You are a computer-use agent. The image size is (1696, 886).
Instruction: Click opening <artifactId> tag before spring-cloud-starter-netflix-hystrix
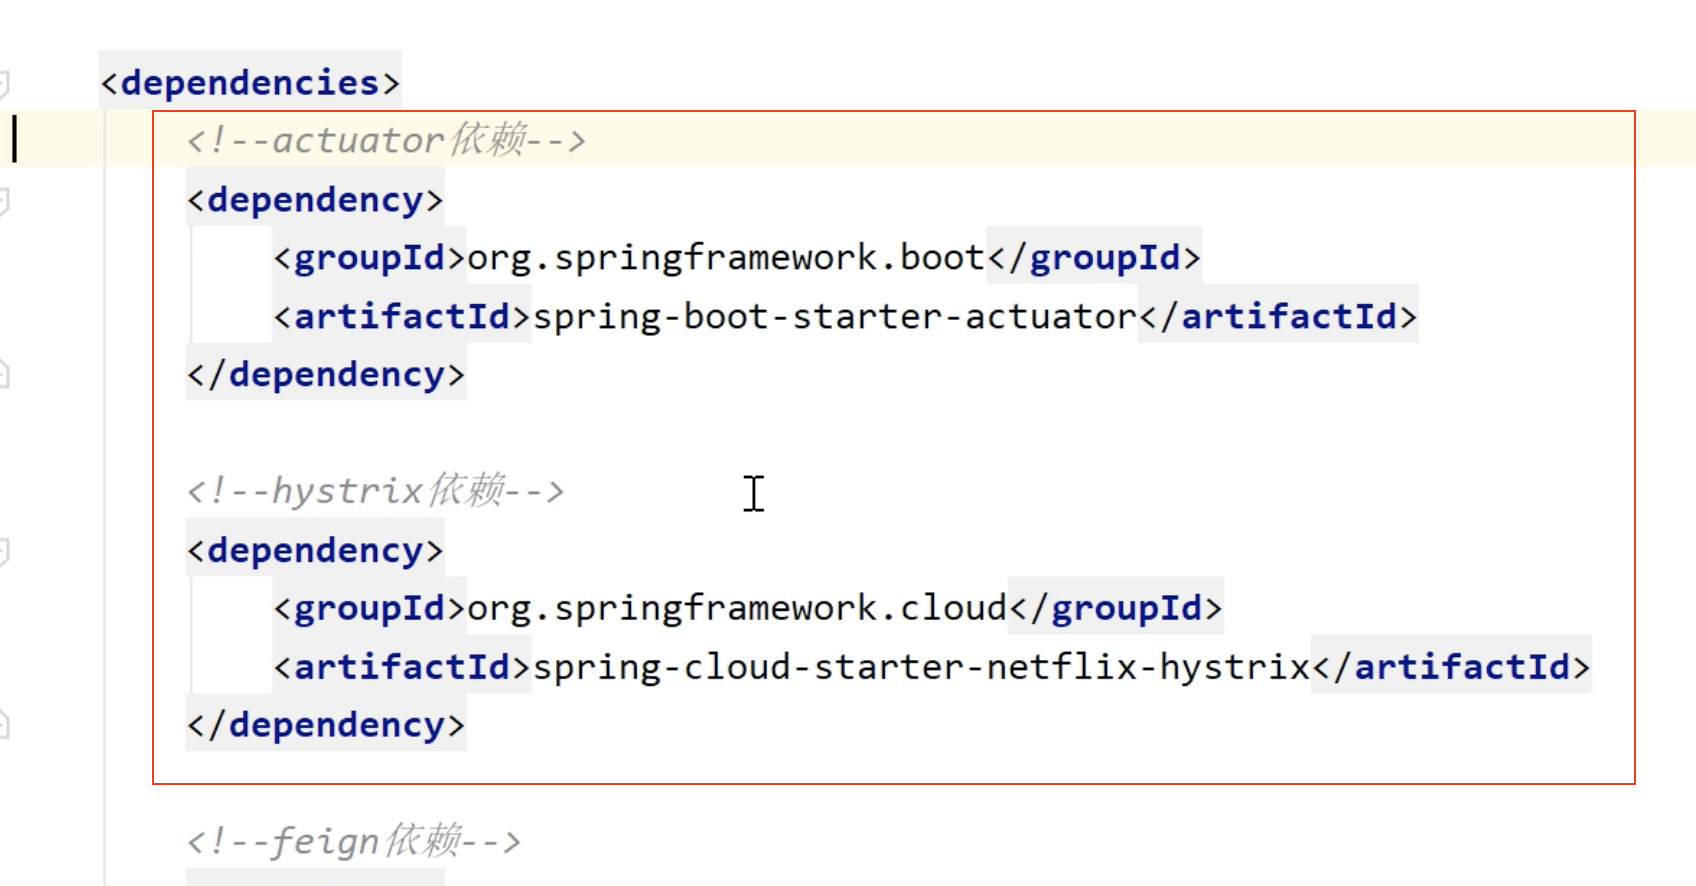point(402,666)
